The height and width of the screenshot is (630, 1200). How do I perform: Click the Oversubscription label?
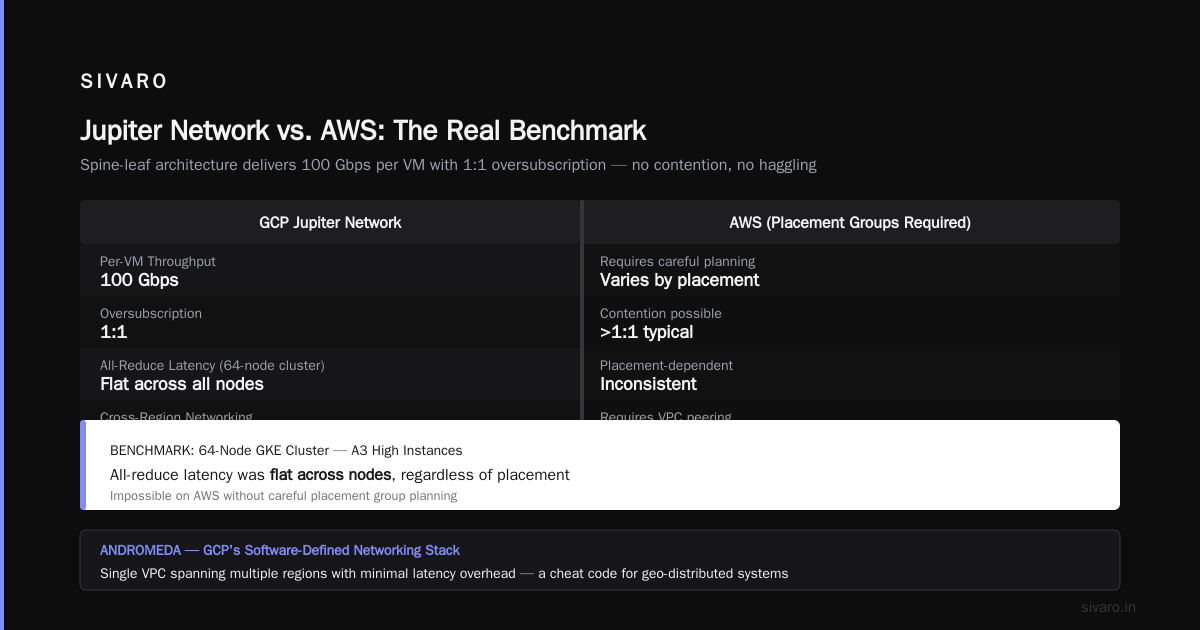click(151, 313)
